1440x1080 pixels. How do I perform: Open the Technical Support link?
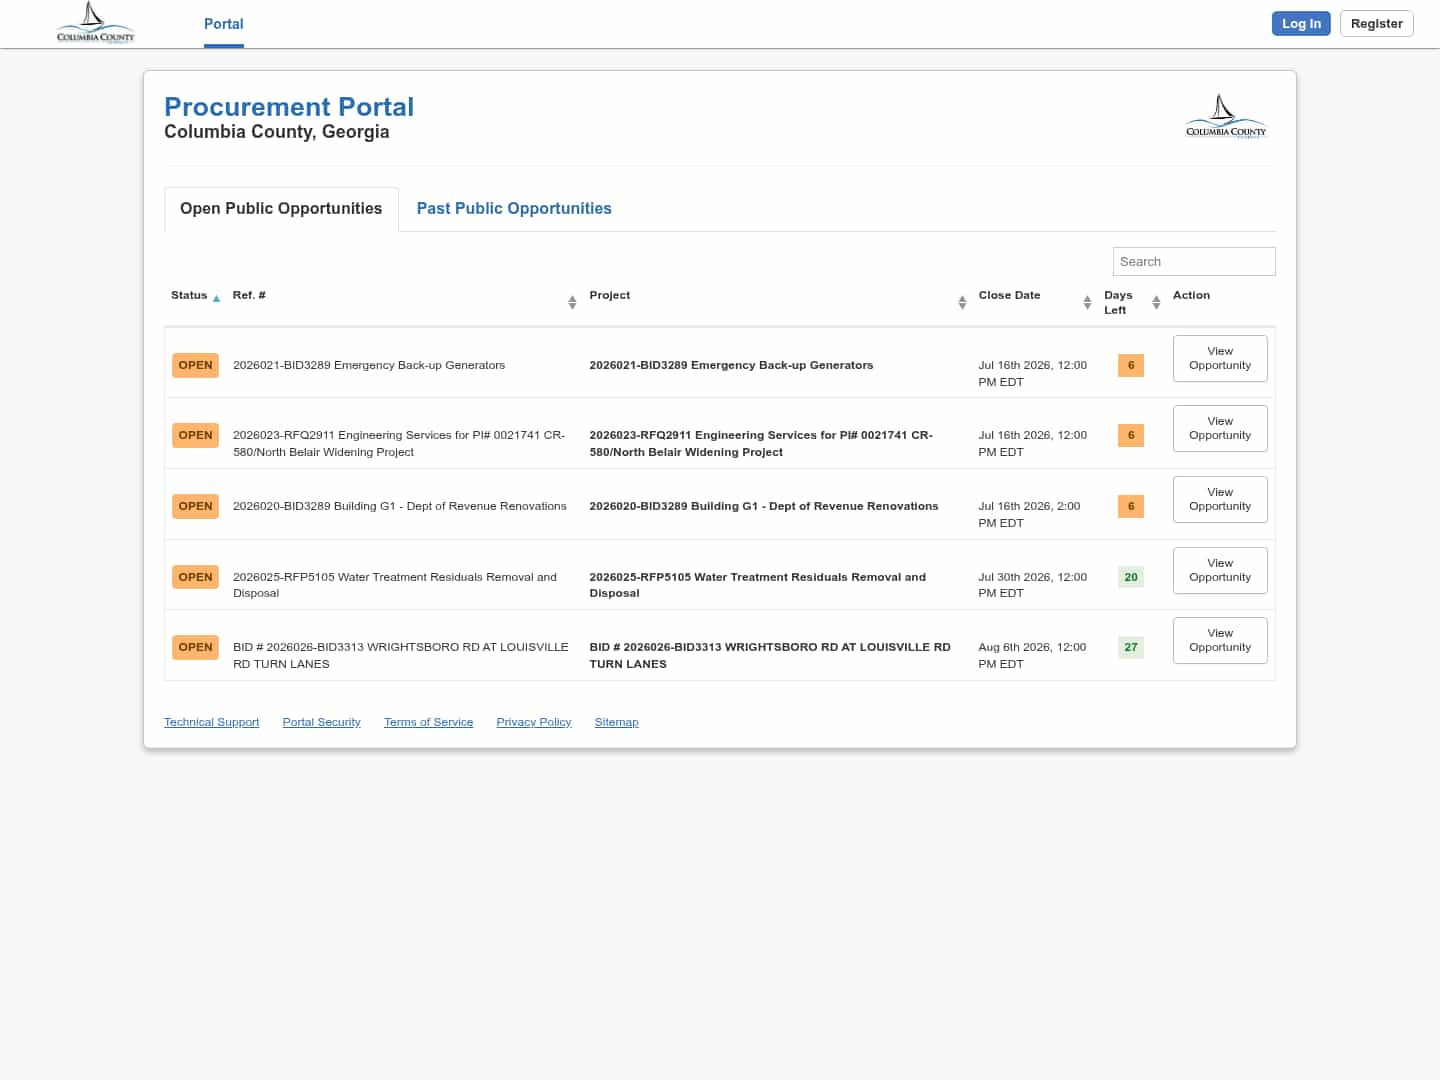pos(211,722)
